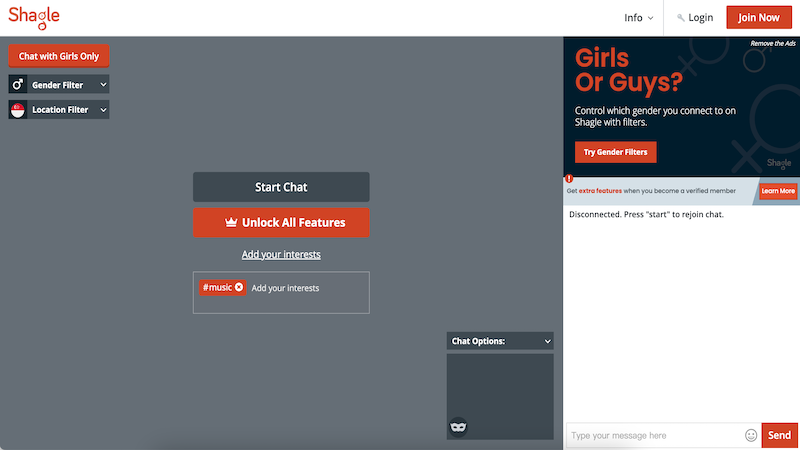Image resolution: width=800 pixels, height=450 pixels.
Task: Click the Shagle logo
Action: (x=34, y=18)
